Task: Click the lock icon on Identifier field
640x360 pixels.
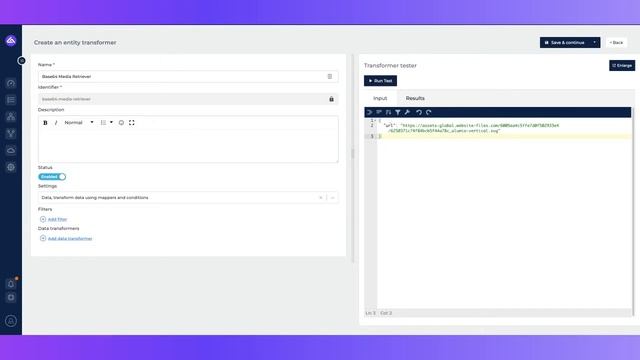Action: pos(331,99)
